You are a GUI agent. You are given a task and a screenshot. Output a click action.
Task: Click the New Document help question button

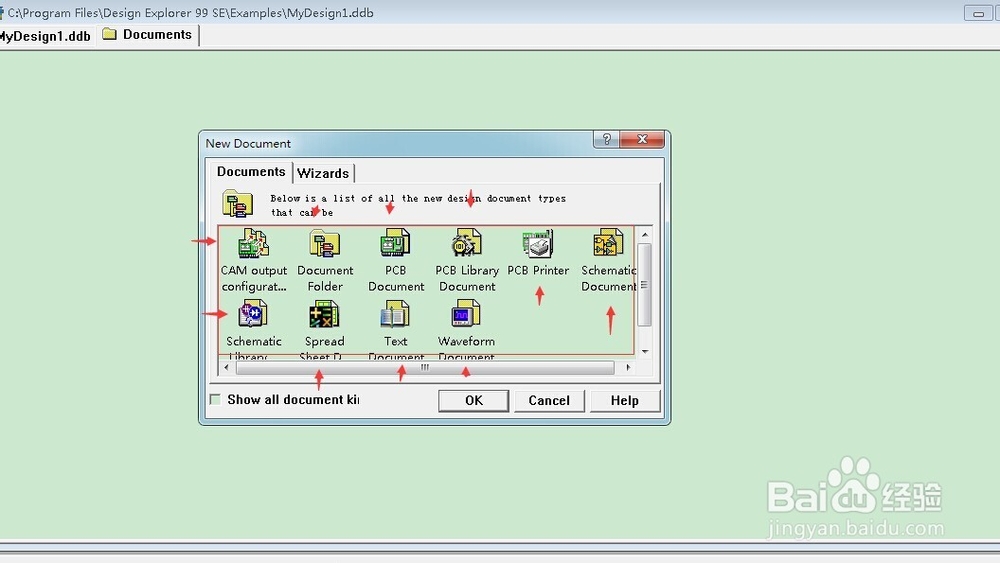[x=607, y=139]
